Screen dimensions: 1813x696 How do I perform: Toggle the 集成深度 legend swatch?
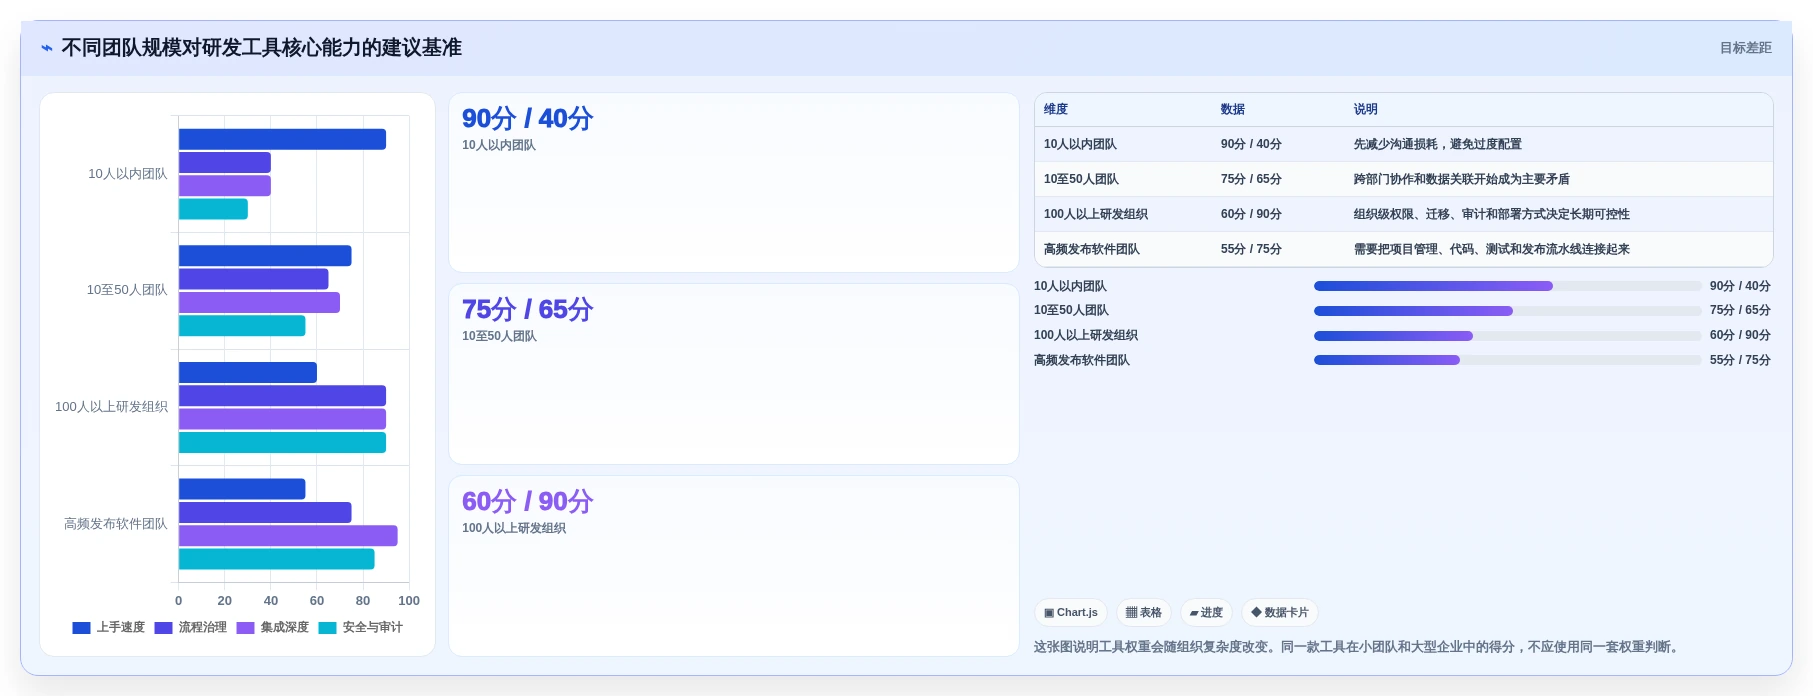coord(245,628)
